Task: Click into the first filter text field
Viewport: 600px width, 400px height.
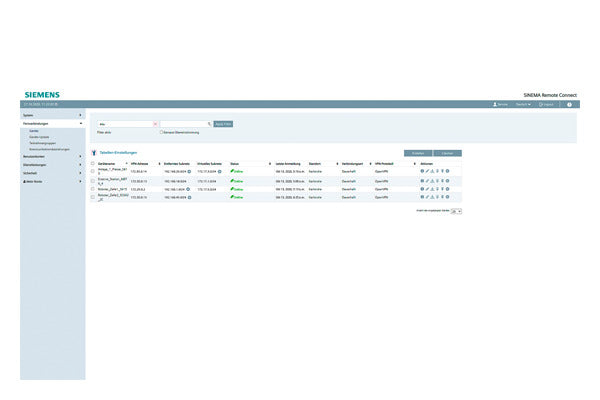Action: tap(123, 124)
